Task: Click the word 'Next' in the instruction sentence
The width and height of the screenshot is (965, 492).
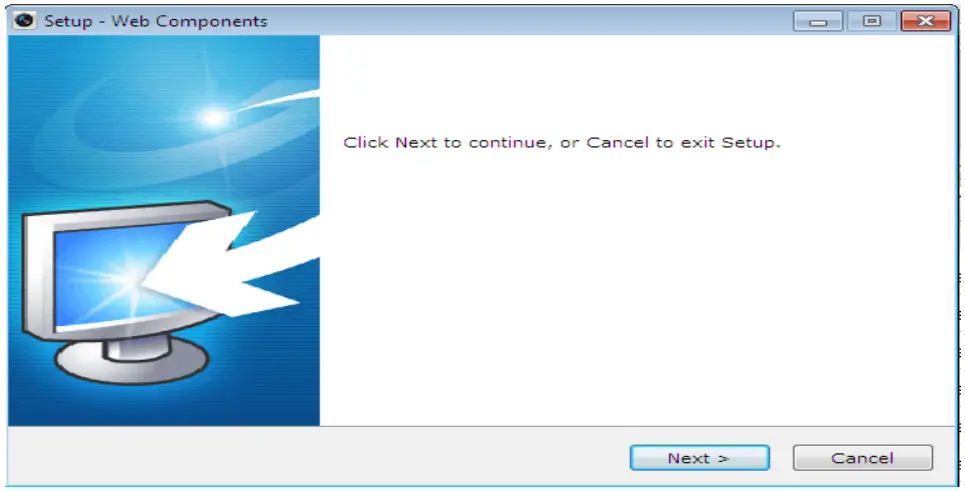Action: [x=417, y=142]
